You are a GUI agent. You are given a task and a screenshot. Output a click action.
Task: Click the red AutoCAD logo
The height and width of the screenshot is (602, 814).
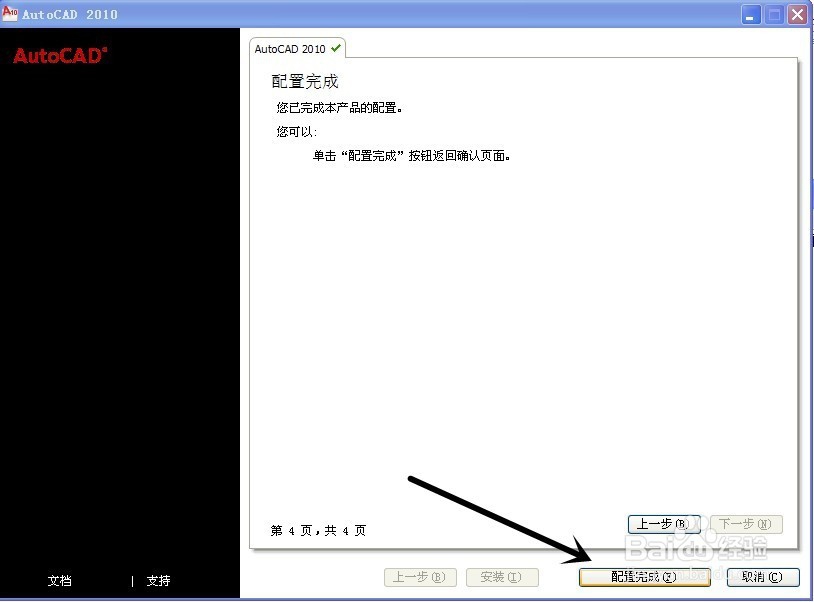point(60,56)
